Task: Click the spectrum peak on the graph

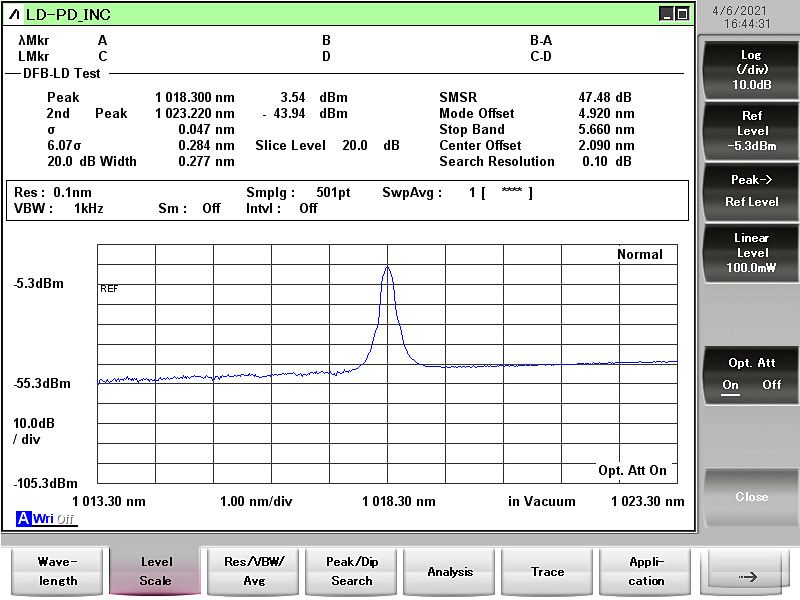Action: 387,267
